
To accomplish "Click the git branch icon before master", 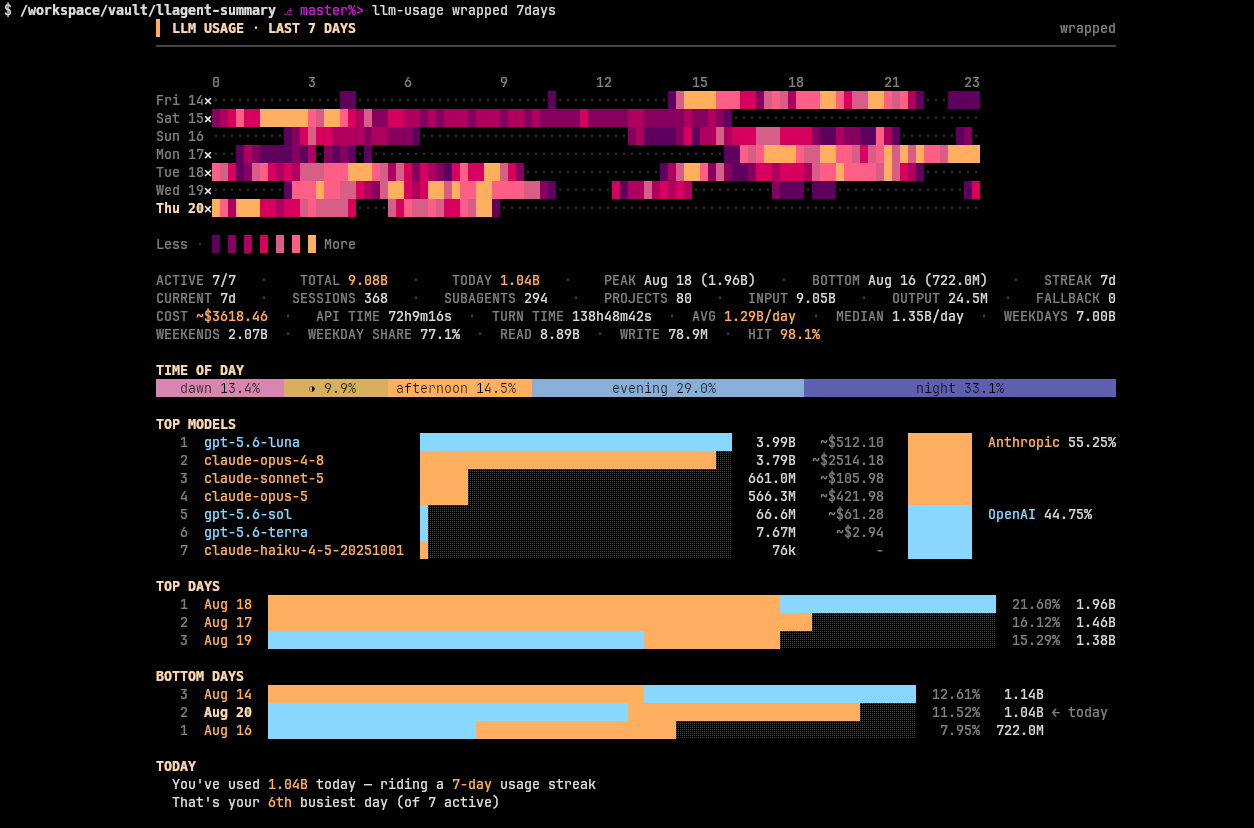I will pos(288,10).
